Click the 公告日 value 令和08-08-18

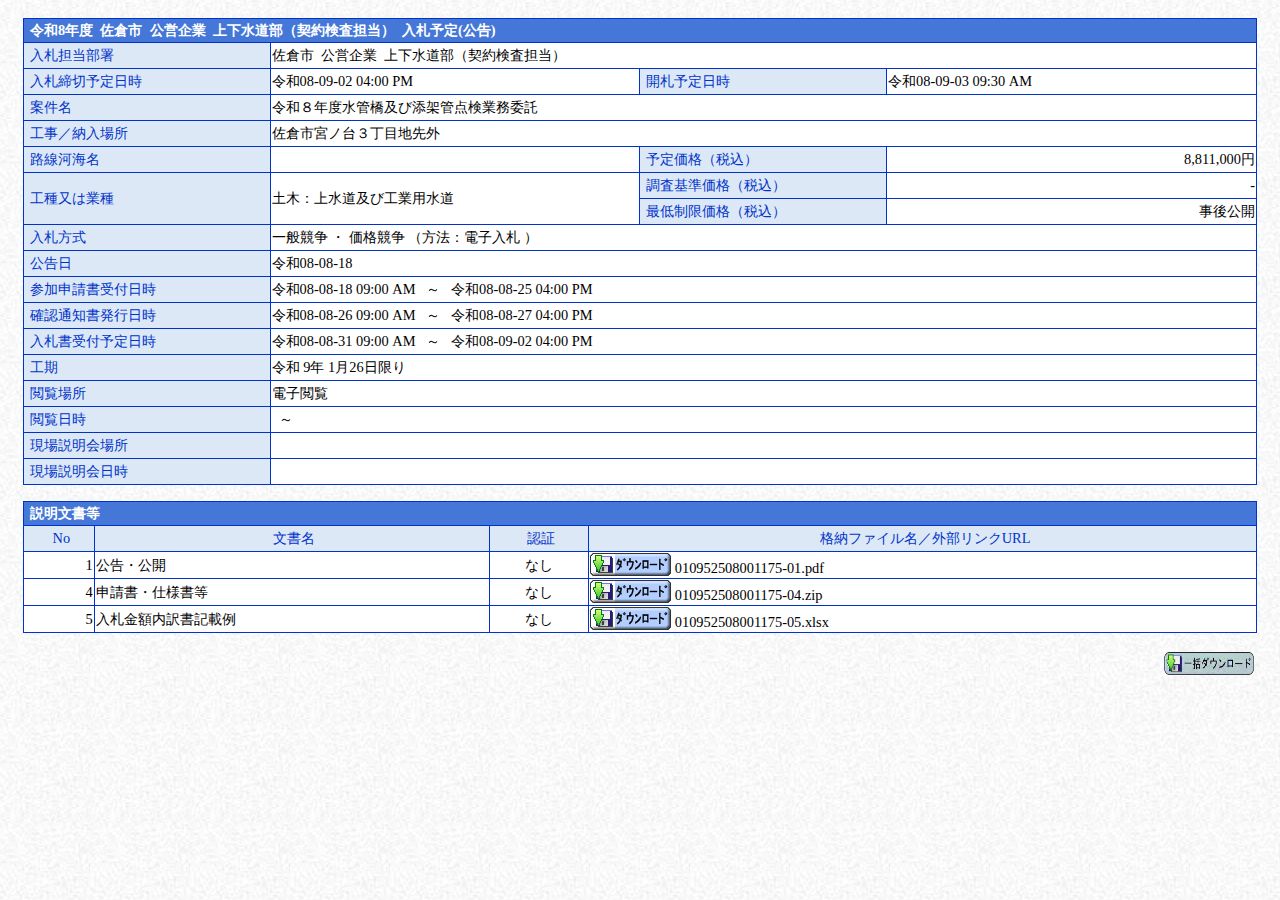pyautogui.click(x=312, y=263)
